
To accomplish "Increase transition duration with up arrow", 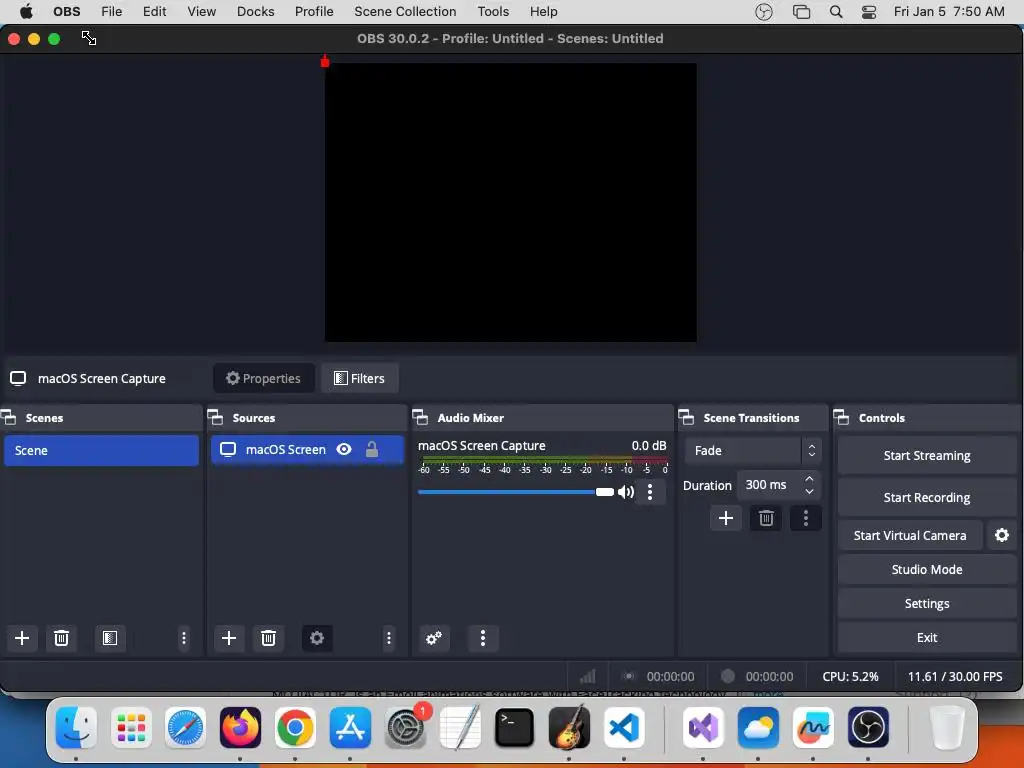I will coord(809,479).
